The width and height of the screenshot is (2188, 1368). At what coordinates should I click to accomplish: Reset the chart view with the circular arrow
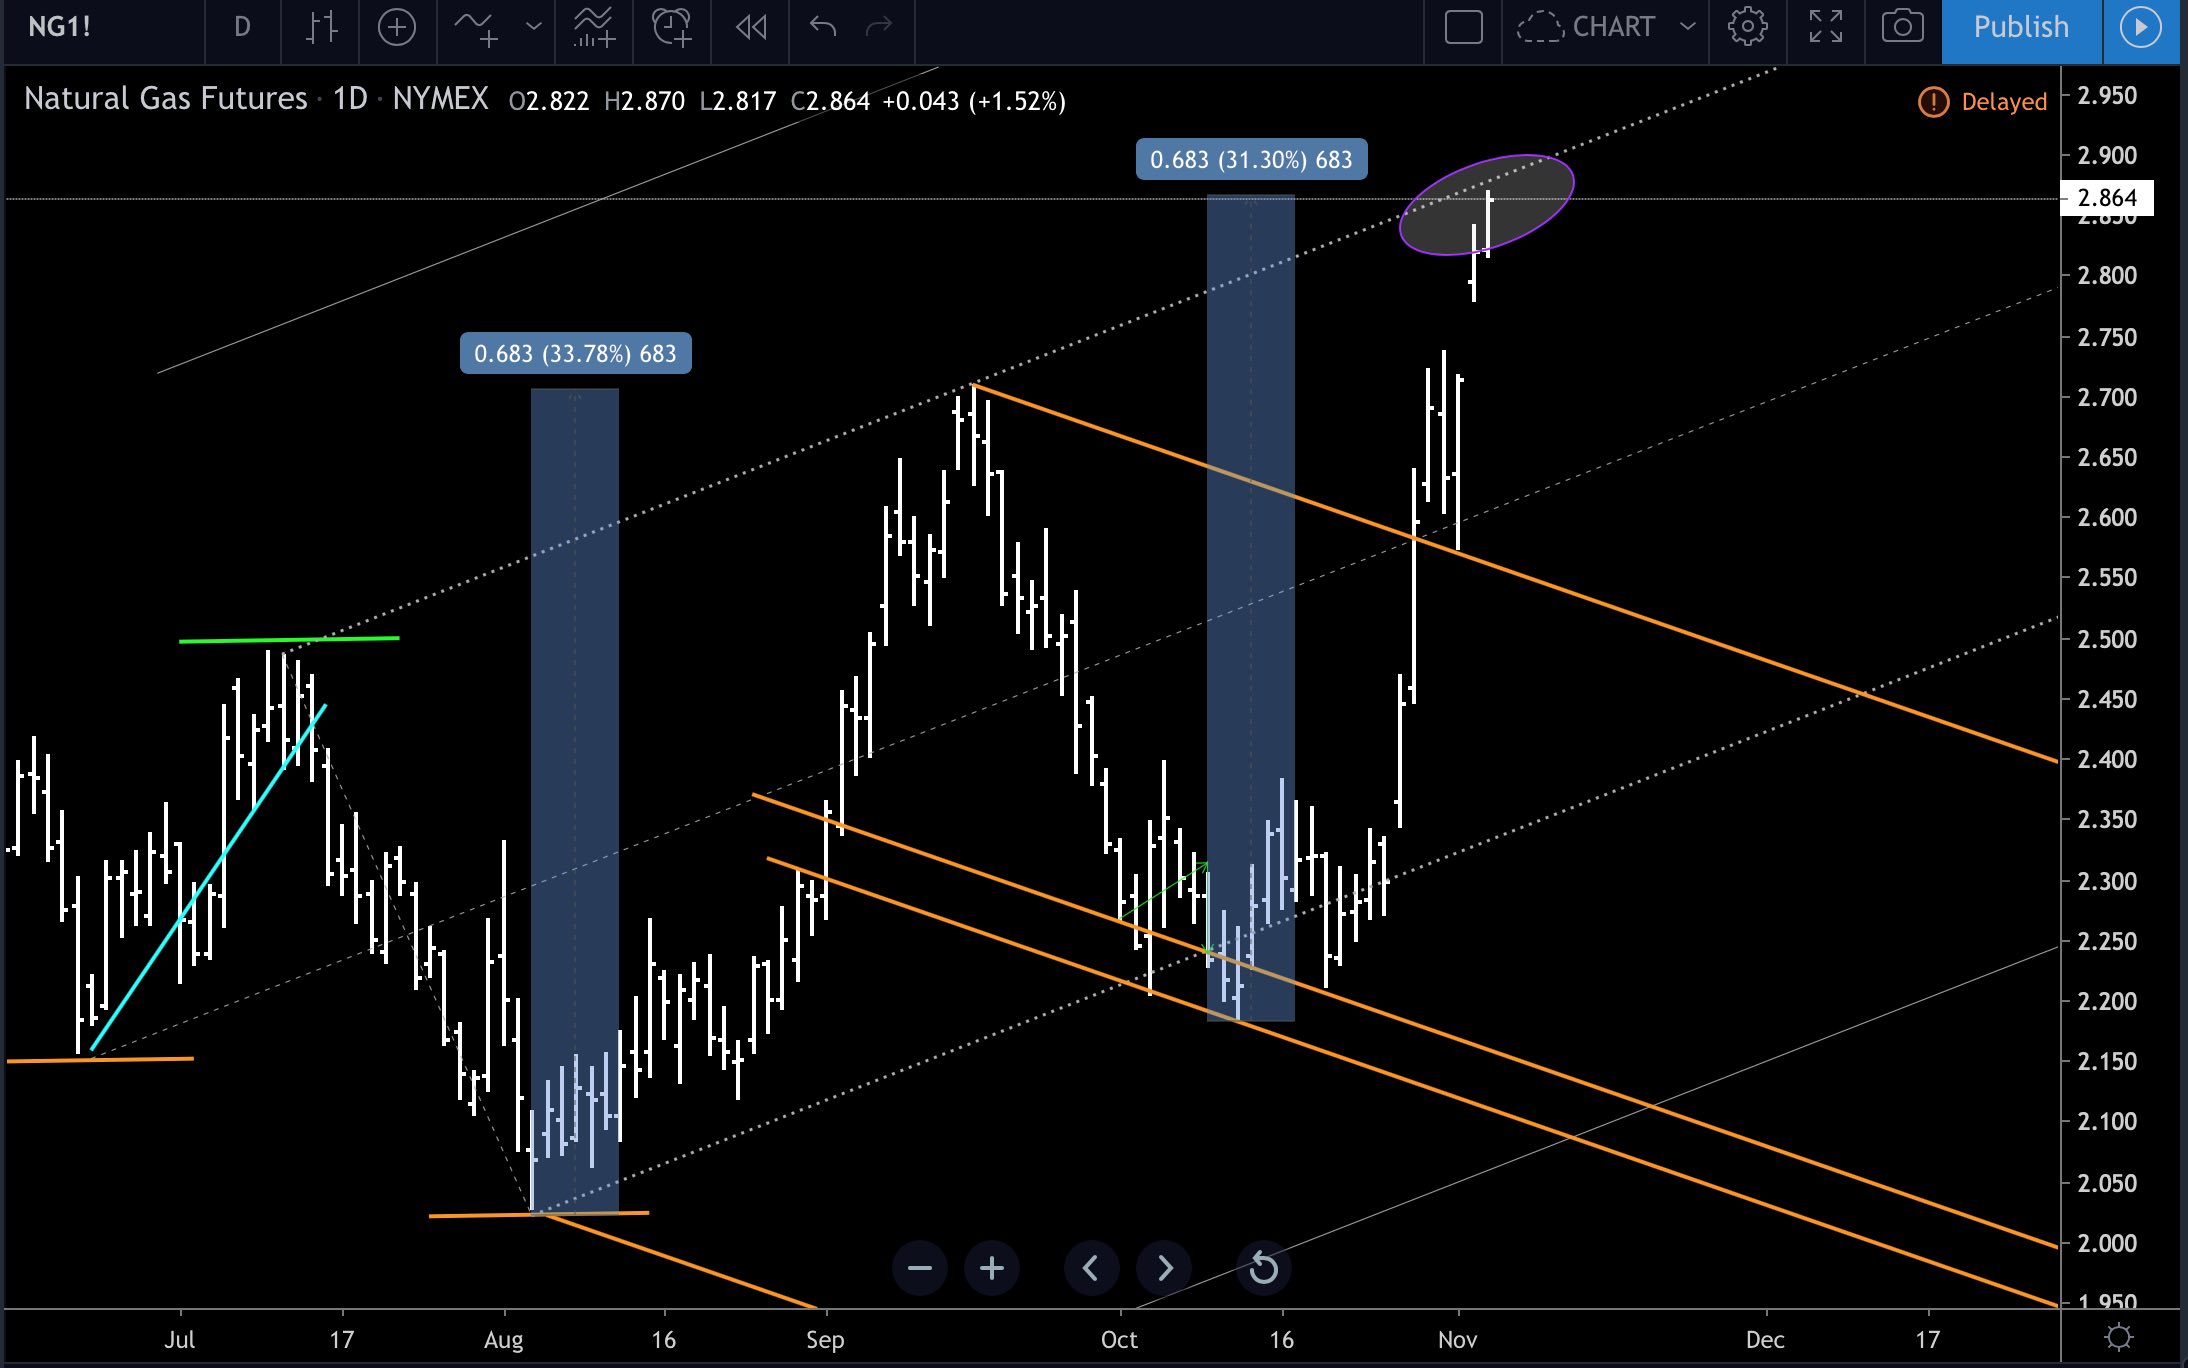[1263, 1268]
